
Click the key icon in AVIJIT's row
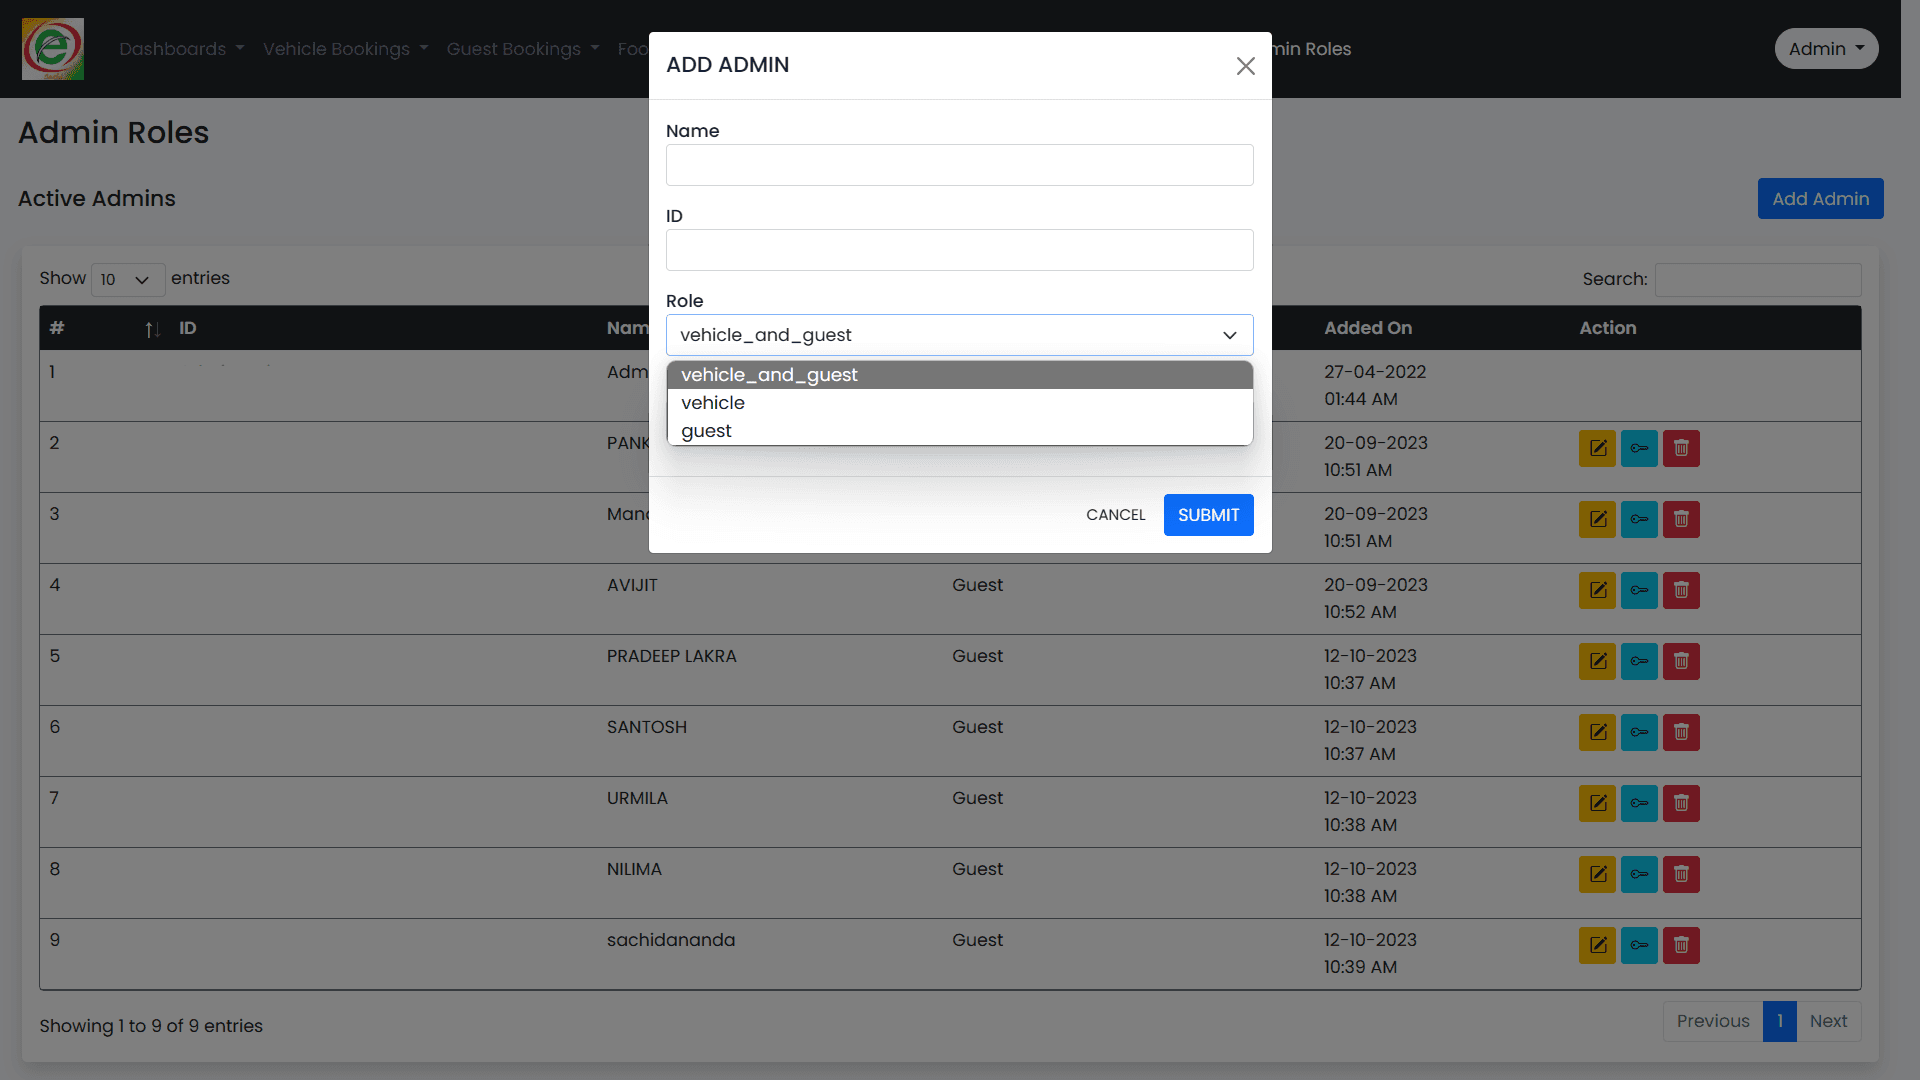point(1638,590)
